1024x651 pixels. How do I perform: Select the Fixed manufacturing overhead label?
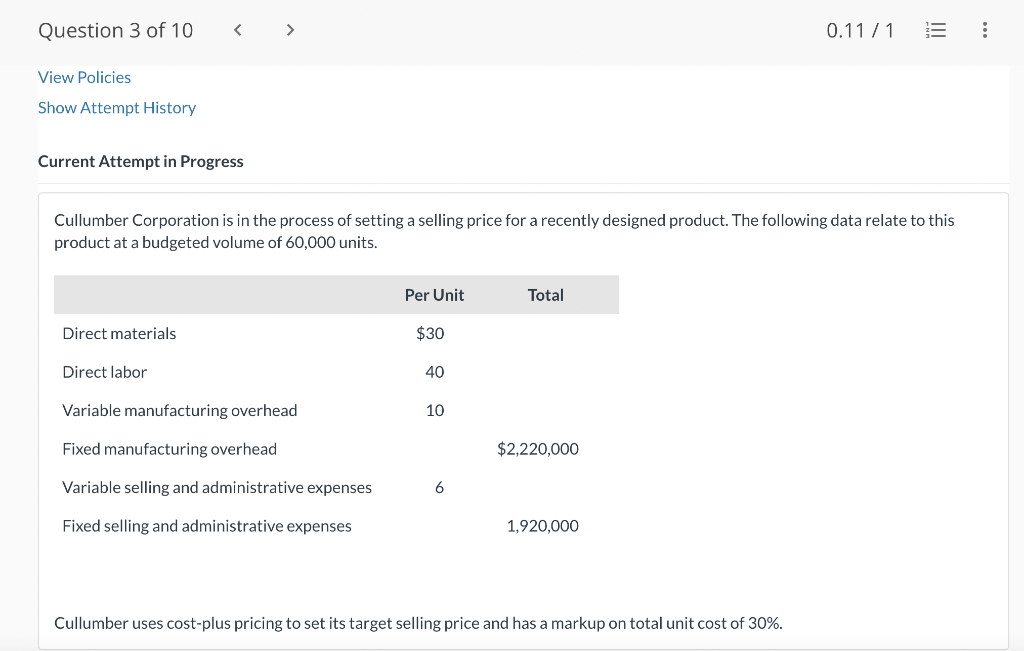pyautogui.click(x=169, y=449)
